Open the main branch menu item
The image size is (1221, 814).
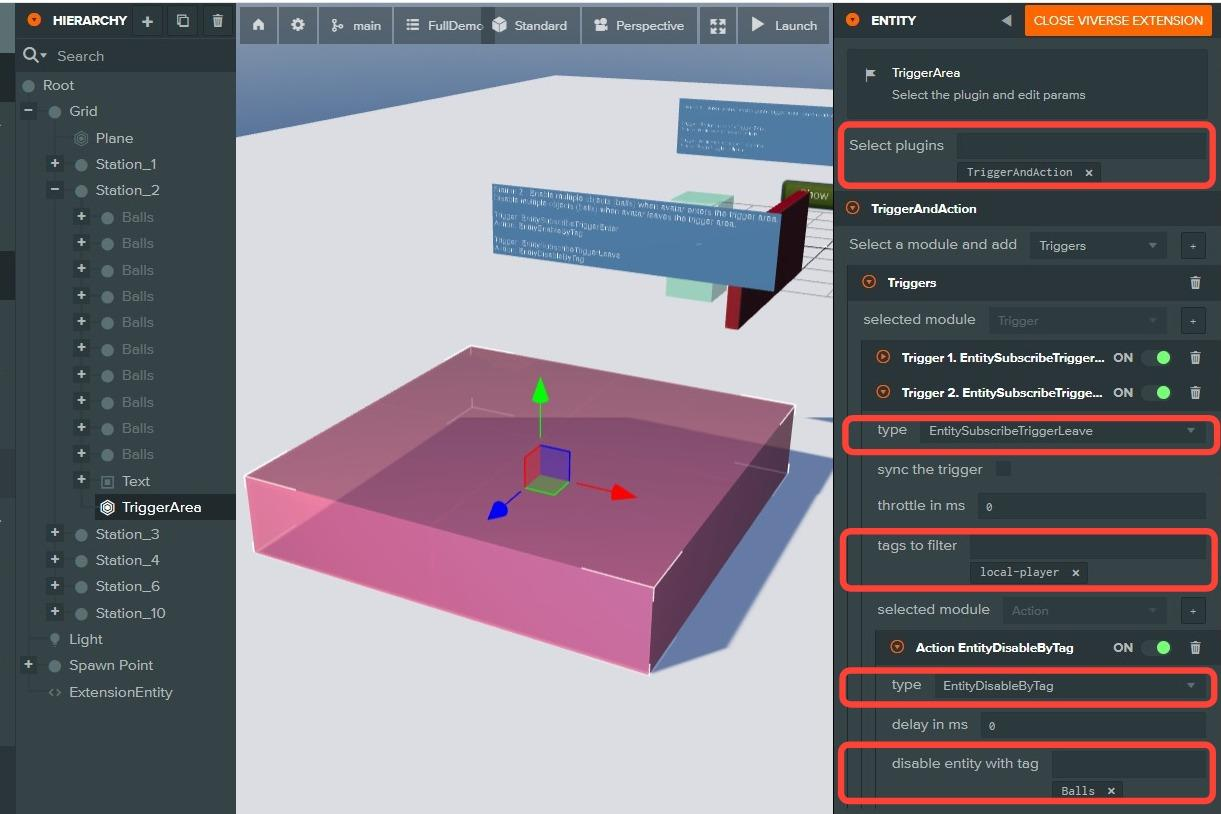click(x=357, y=25)
